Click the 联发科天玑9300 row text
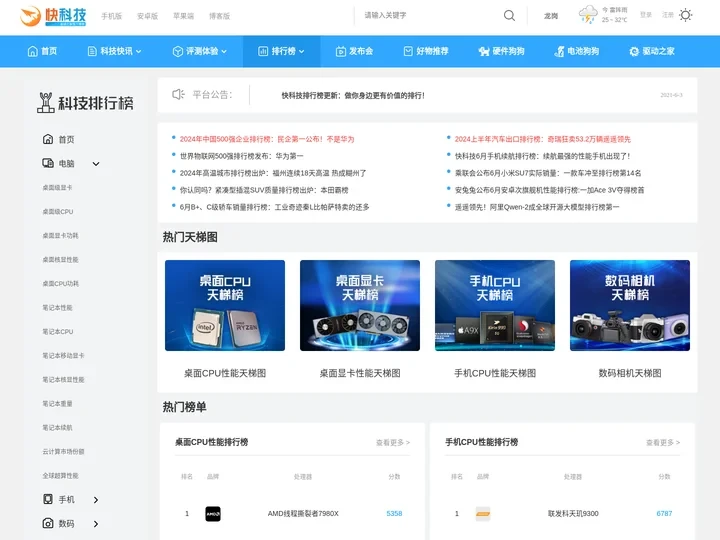720x540 pixels. pyautogui.click(x=573, y=513)
